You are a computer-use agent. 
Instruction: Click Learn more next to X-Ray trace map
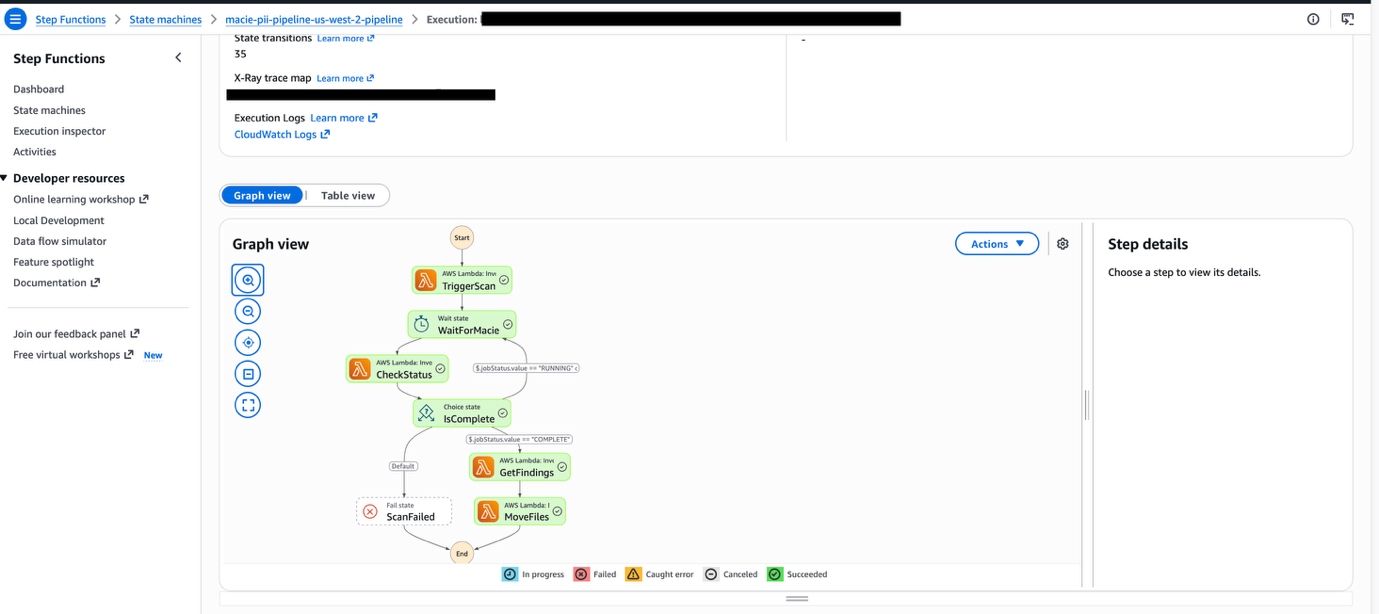(345, 78)
